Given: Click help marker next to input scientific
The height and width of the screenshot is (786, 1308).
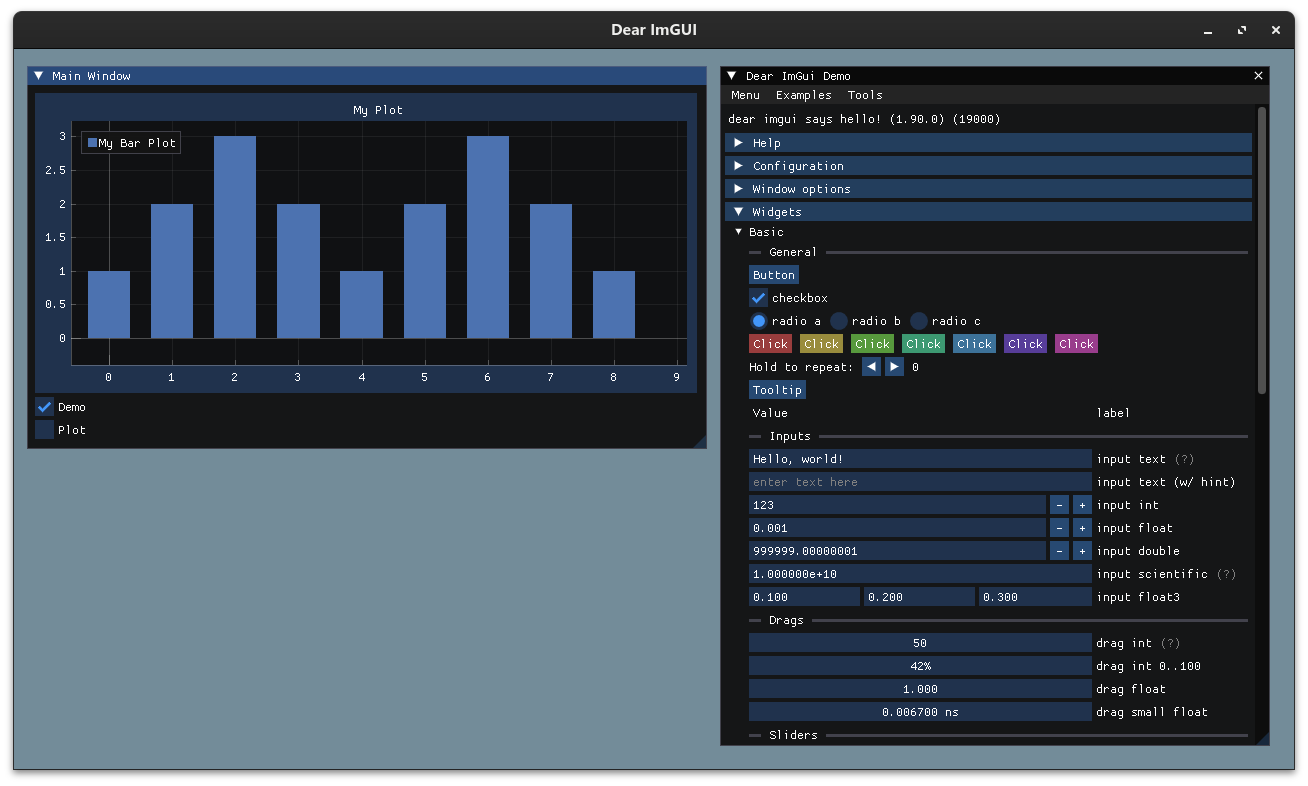Looking at the screenshot, I should (x=1226, y=574).
